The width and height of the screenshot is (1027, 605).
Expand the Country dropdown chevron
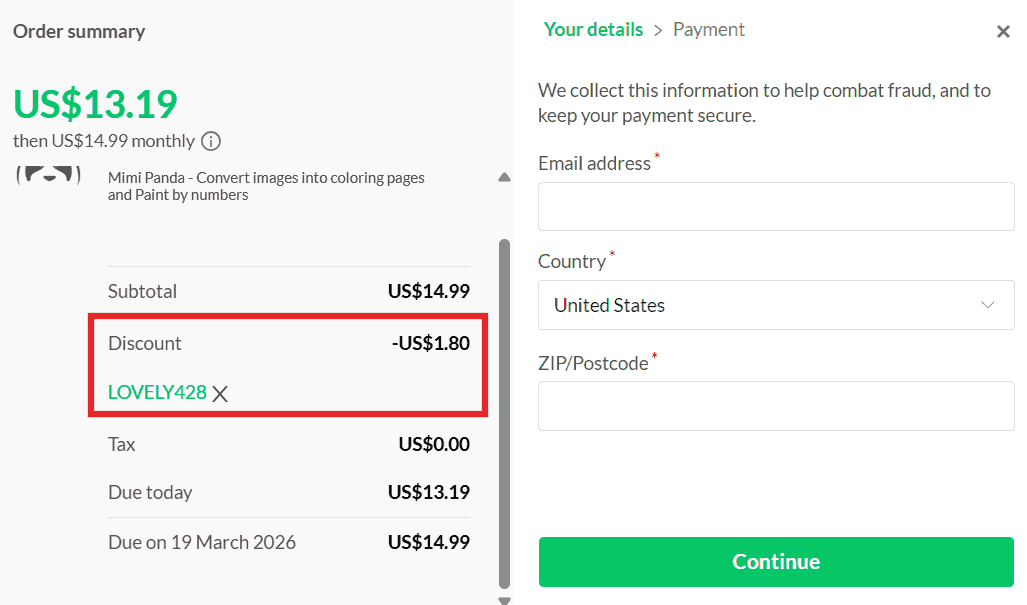988,305
